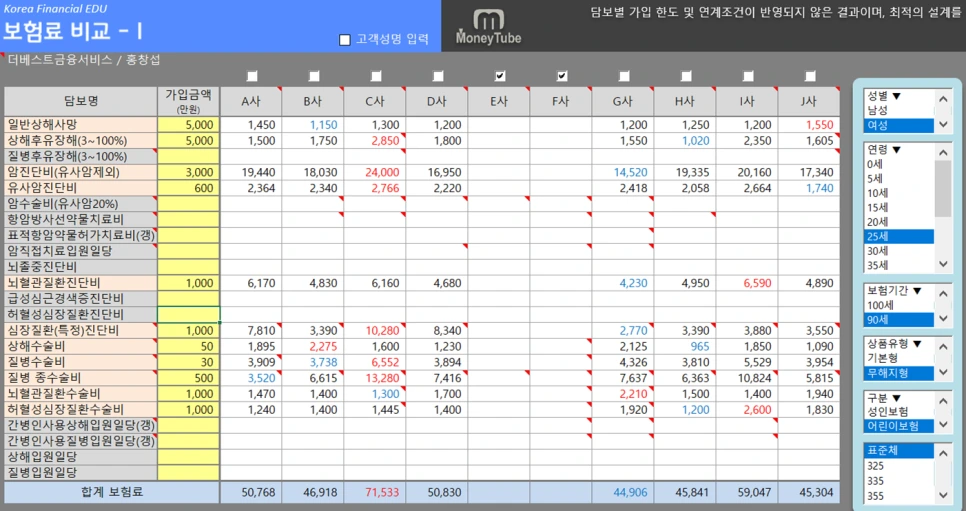Click the MoneyTube logo

coord(489,27)
